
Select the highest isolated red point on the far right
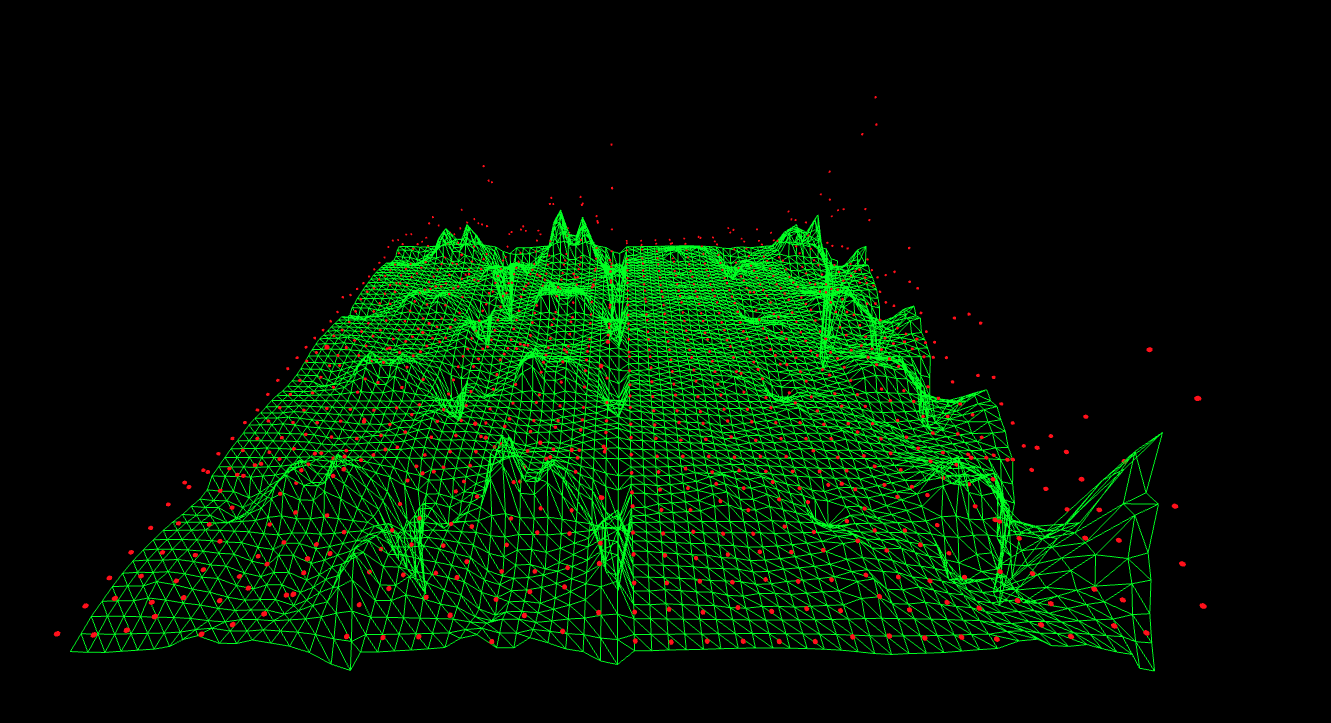click(1149, 349)
